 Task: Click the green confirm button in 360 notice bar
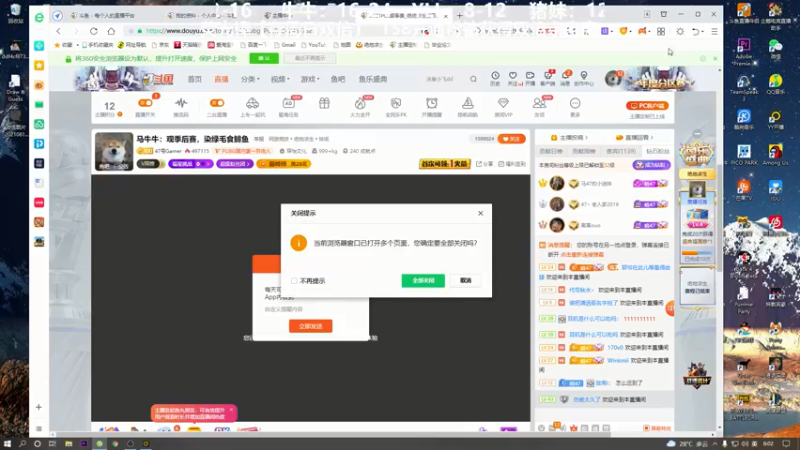[x=264, y=58]
